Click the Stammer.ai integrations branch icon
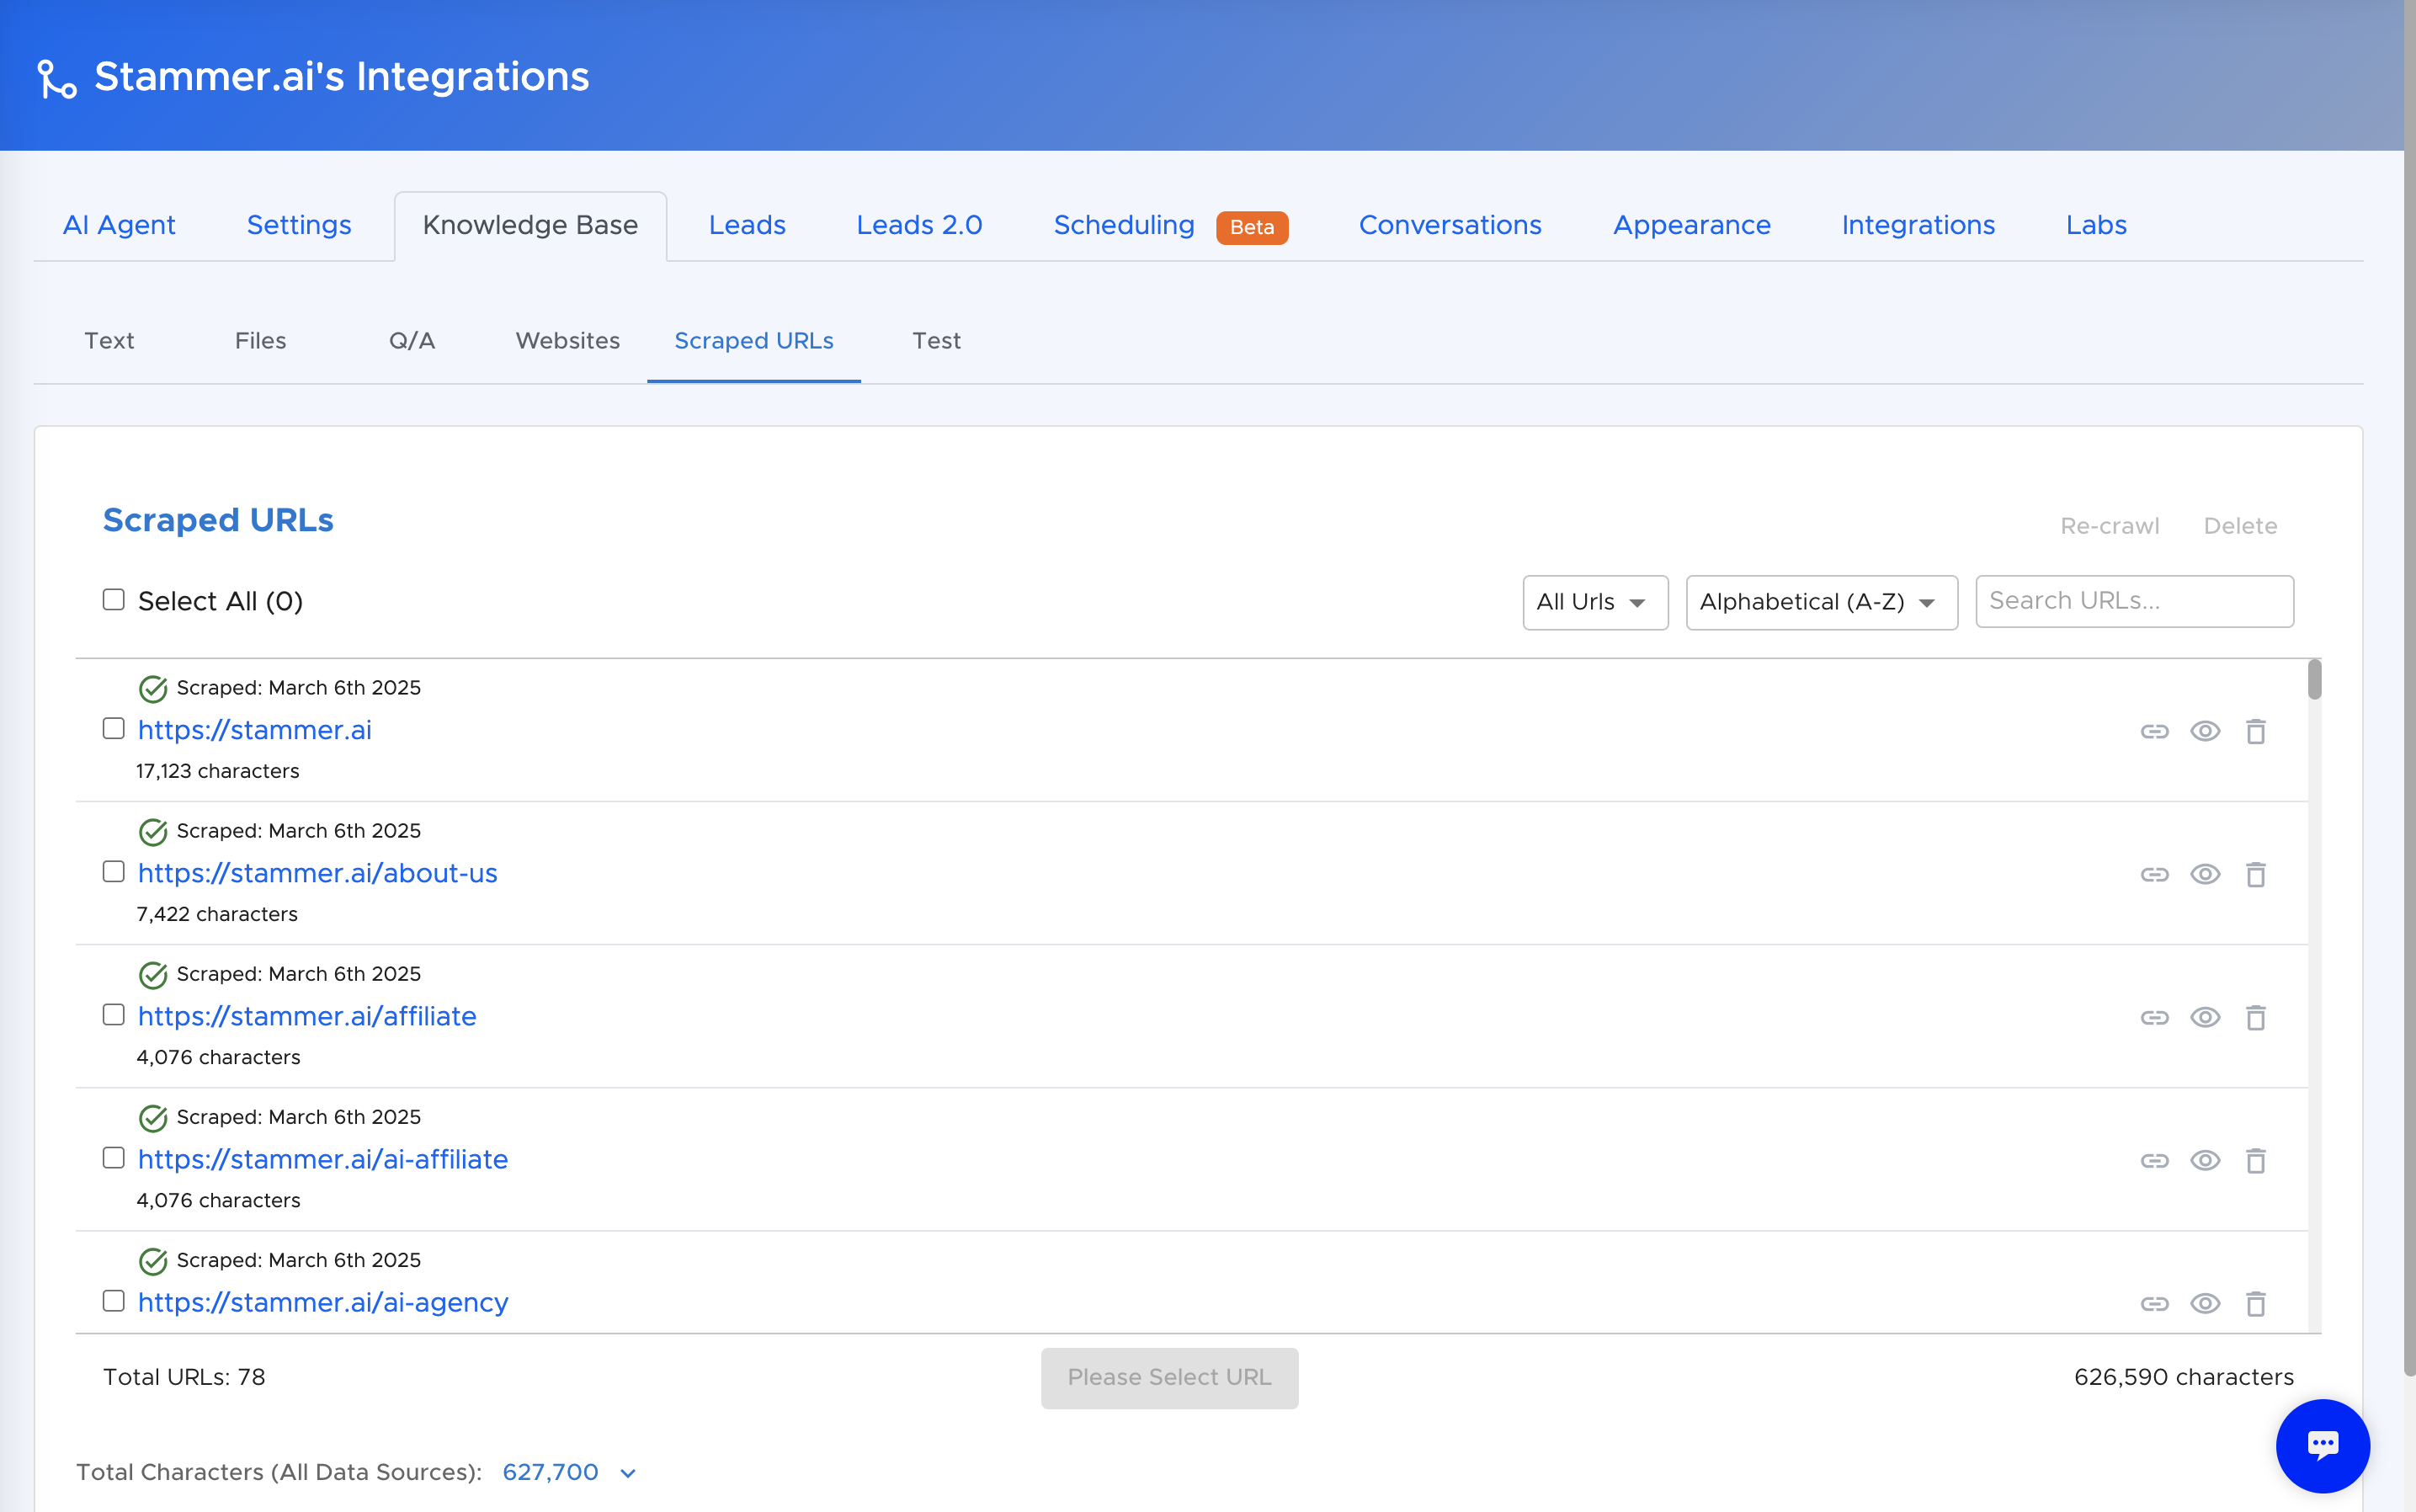The image size is (2416, 1512). coord(57,79)
